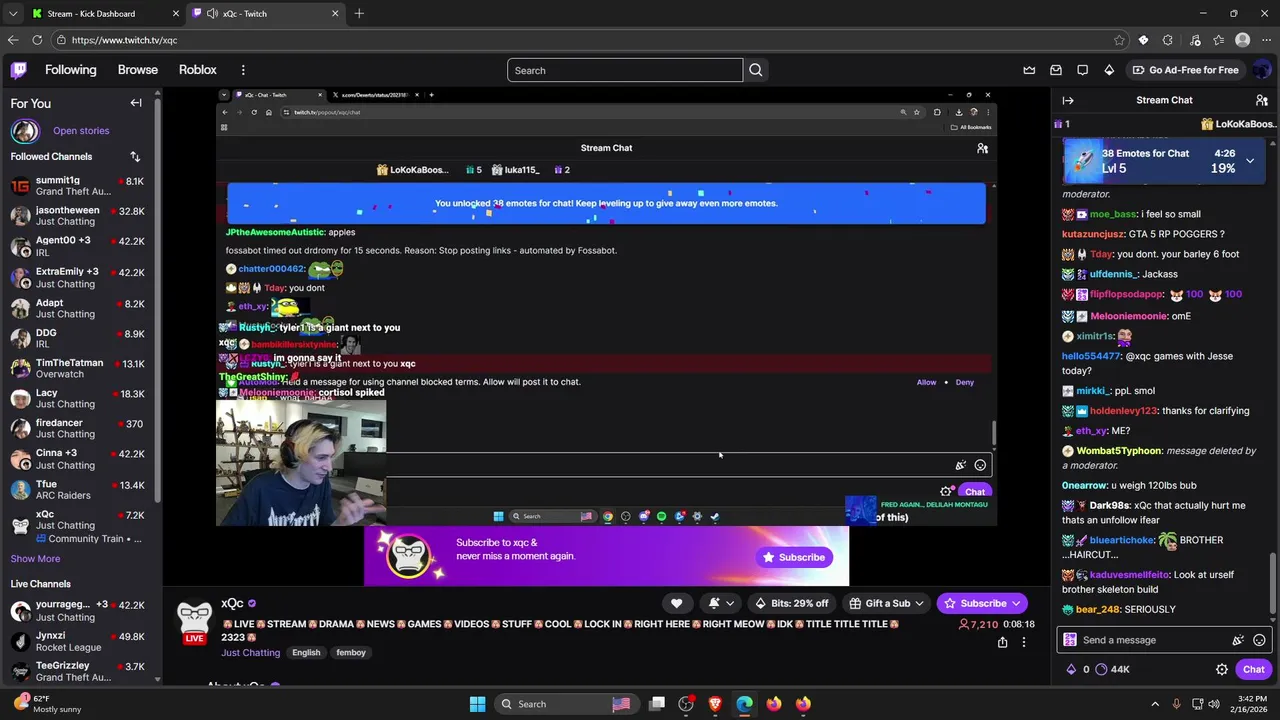The image size is (1280, 720).
Task: Click the xQc channel avatar with LIVE badge
Action: coord(195,622)
